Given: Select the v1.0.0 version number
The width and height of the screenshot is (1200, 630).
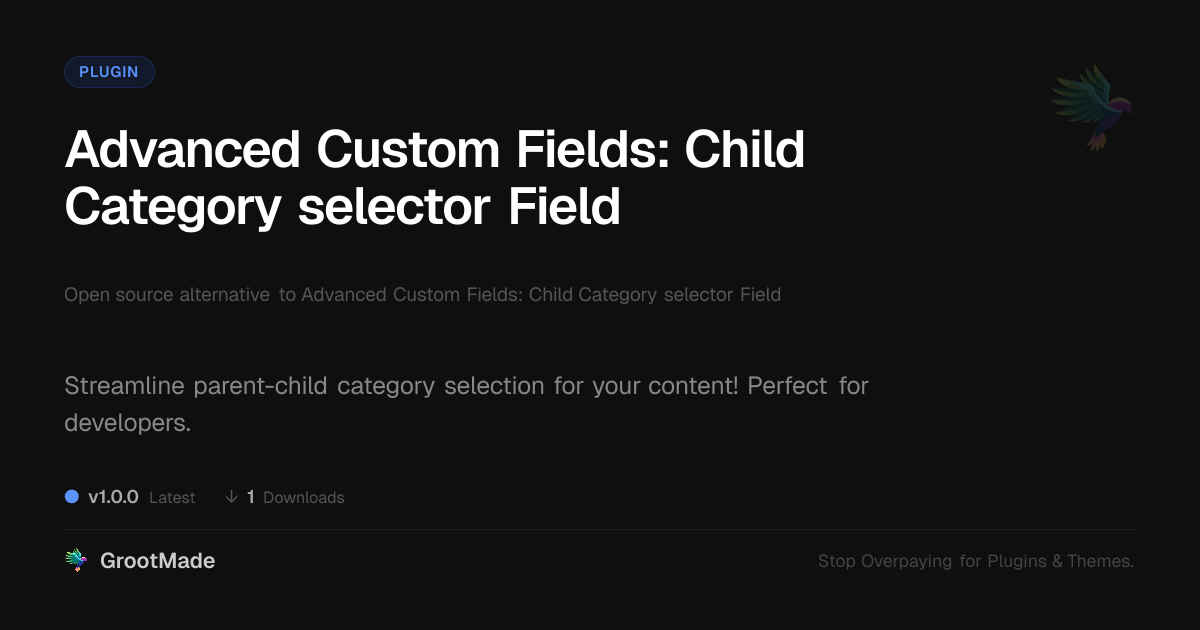Looking at the screenshot, I should [x=113, y=497].
